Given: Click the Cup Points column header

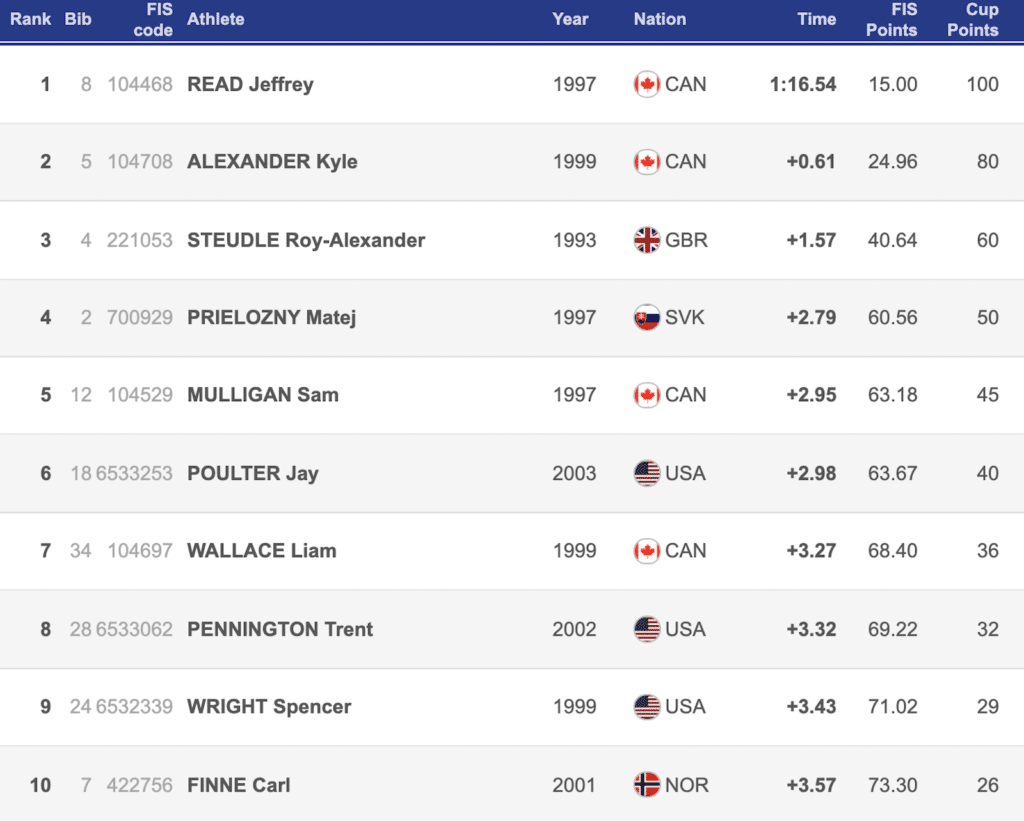Looking at the screenshot, I should [x=972, y=20].
